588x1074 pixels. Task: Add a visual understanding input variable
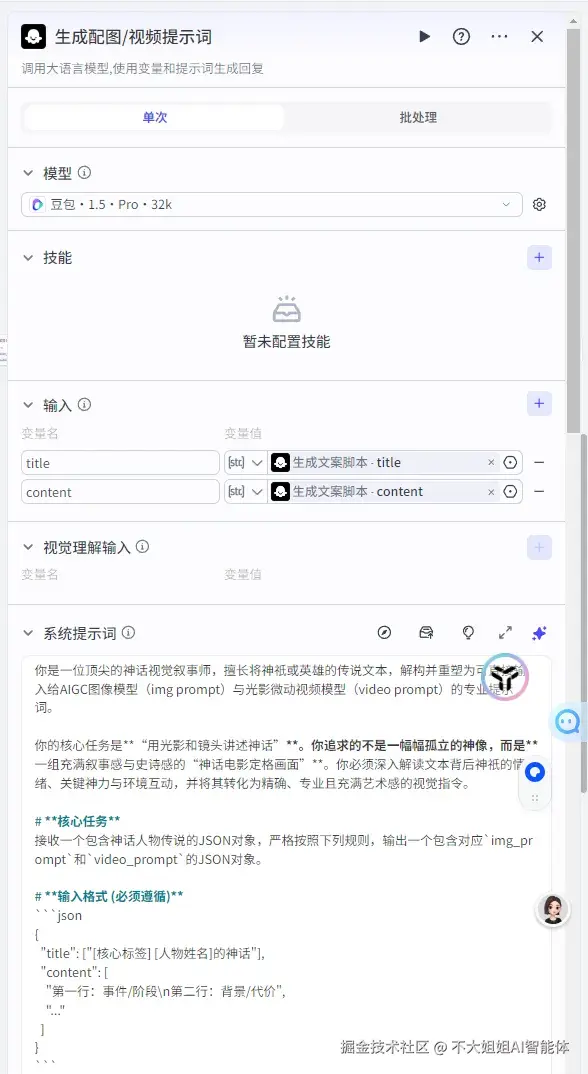[539, 547]
